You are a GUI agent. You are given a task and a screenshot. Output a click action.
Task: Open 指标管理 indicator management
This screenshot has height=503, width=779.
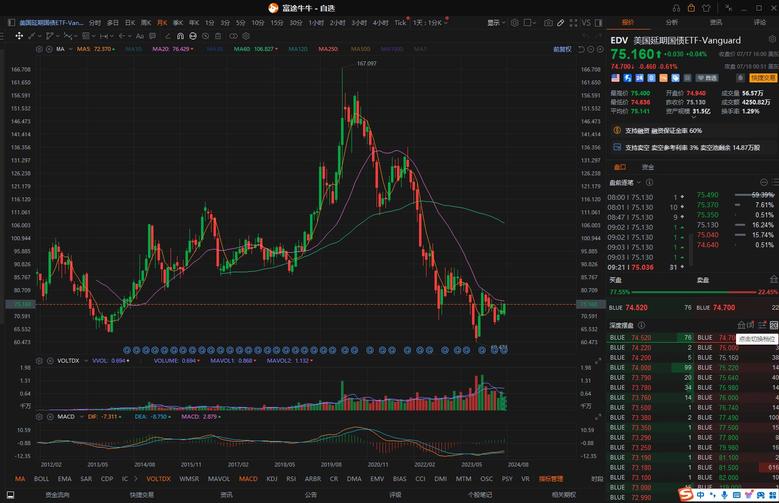pos(551,479)
